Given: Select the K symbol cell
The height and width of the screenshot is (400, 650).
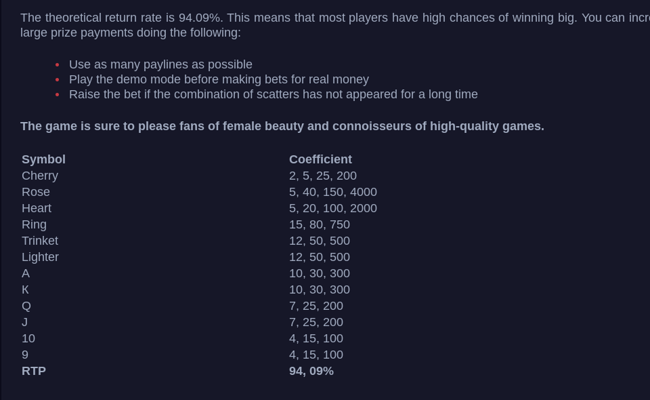Looking at the screenshot, I should 25,289.
